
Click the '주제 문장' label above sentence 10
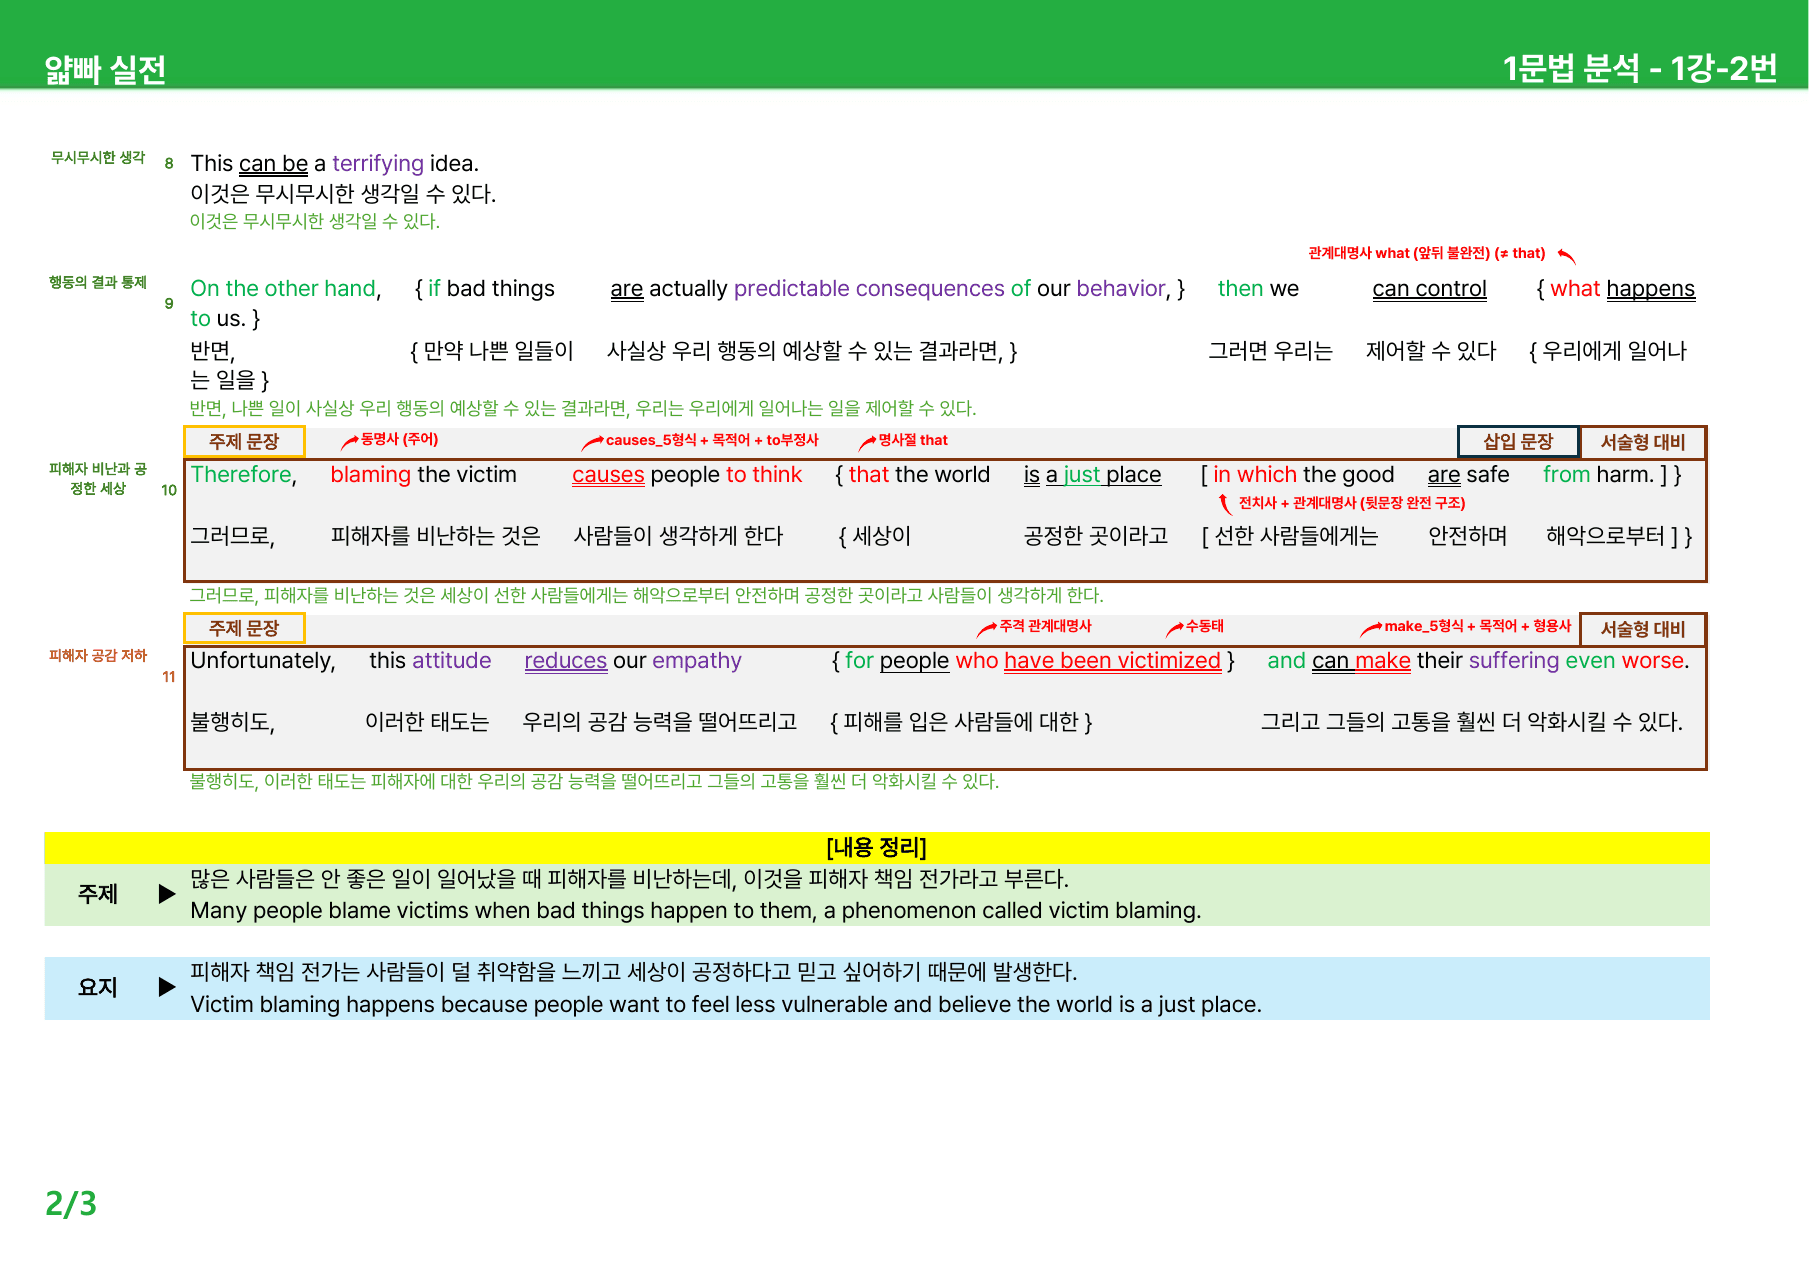(244, 441)
